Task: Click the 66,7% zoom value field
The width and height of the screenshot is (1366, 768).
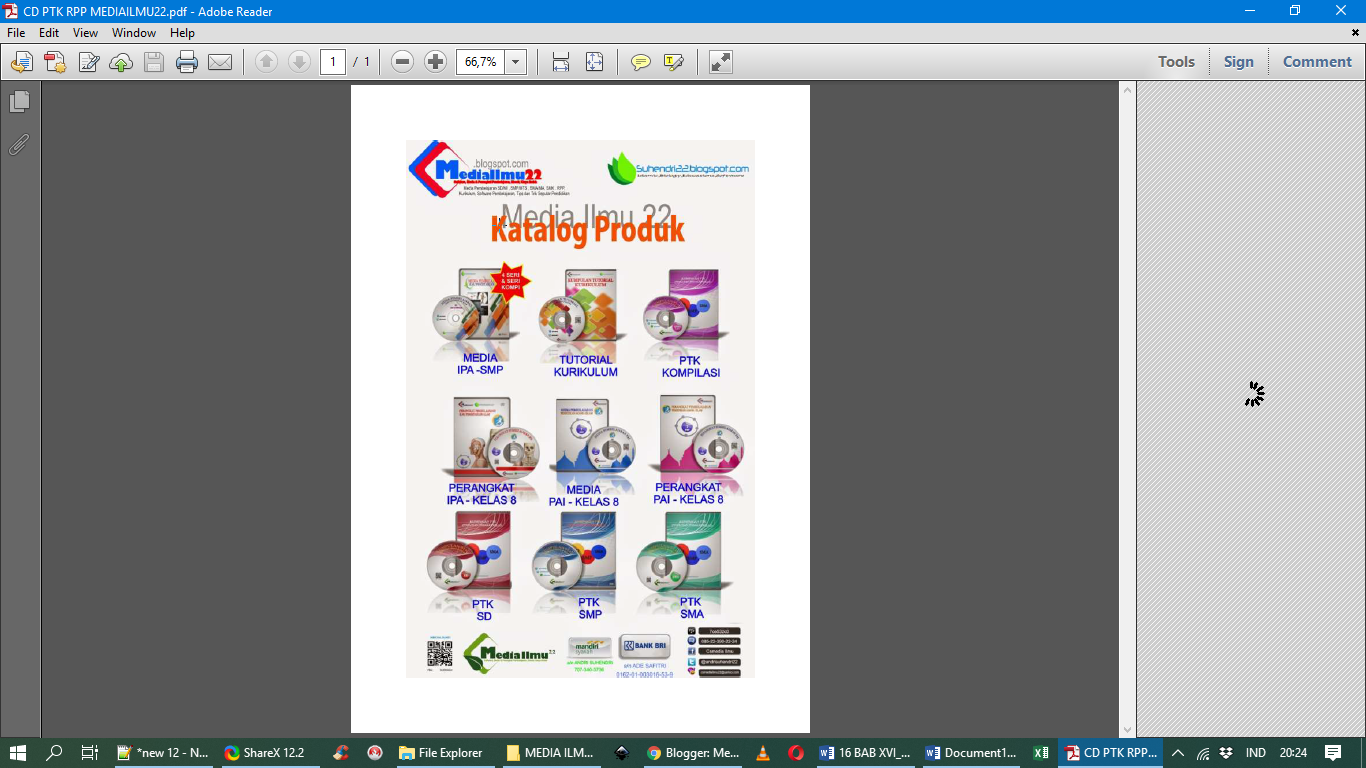Action: click(481, 62)
